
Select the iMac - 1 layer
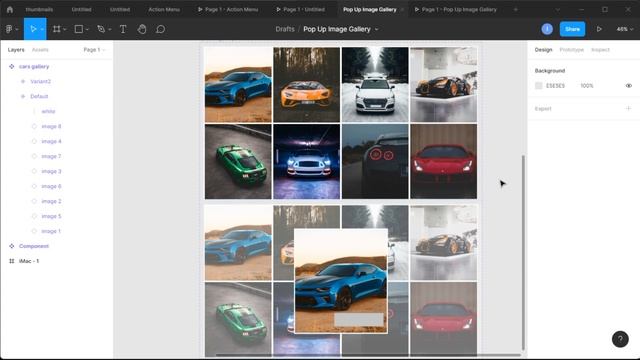tap(29, 261)
